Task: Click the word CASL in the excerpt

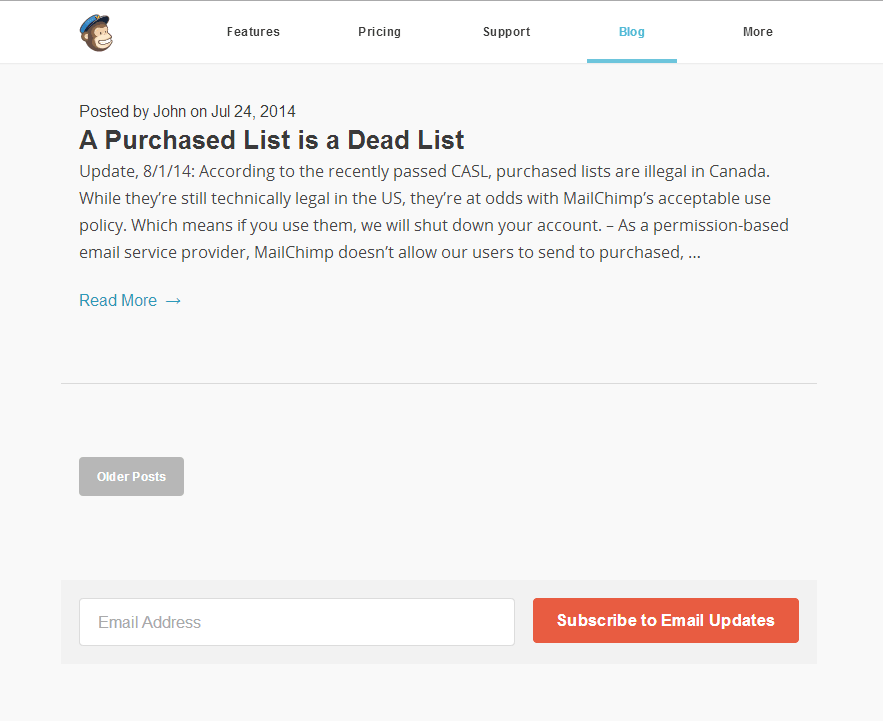Action: click(467, 171)
